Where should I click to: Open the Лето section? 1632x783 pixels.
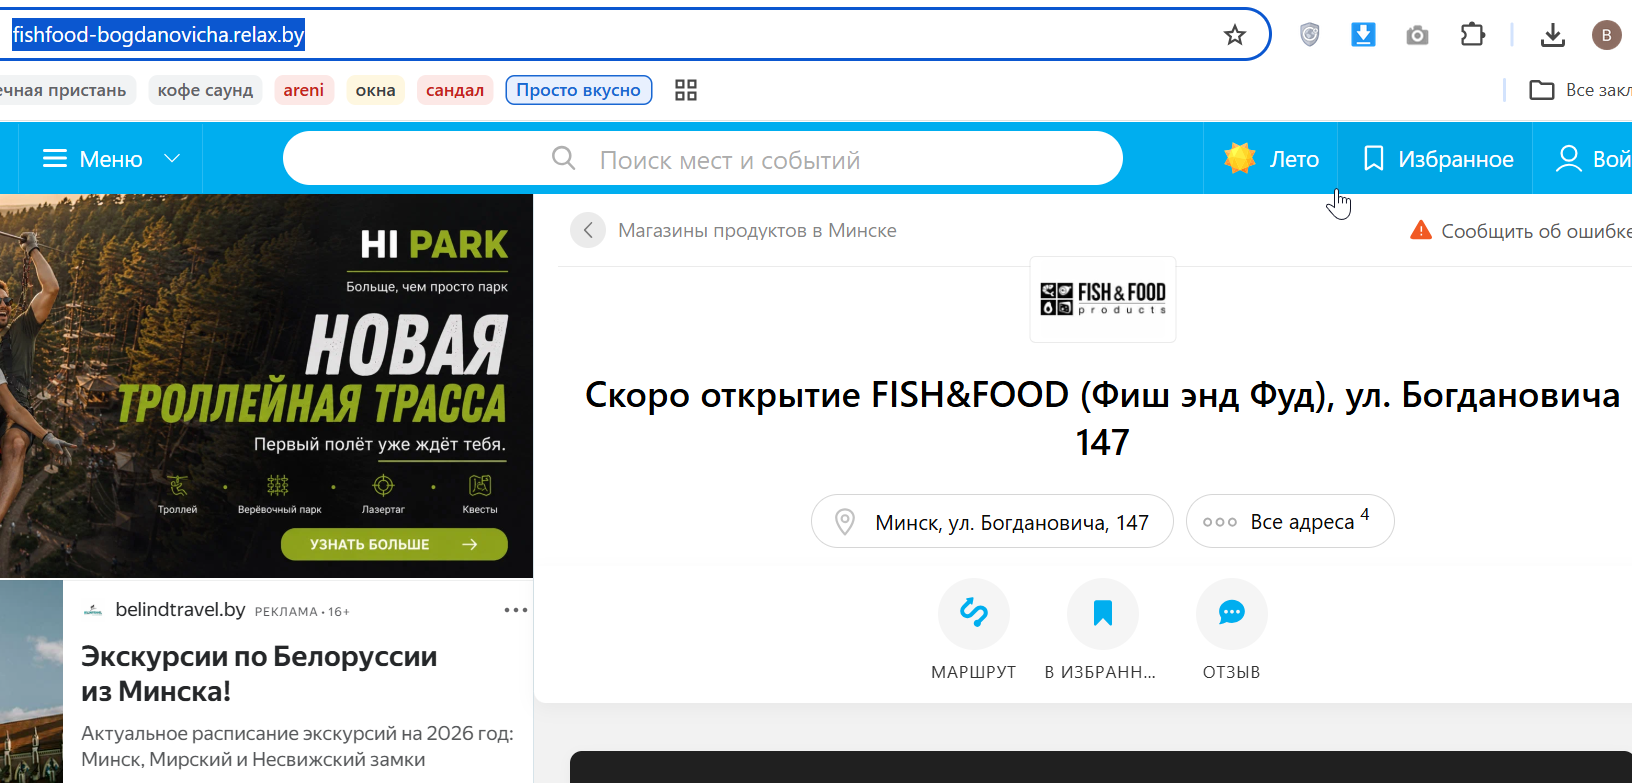1271,158
